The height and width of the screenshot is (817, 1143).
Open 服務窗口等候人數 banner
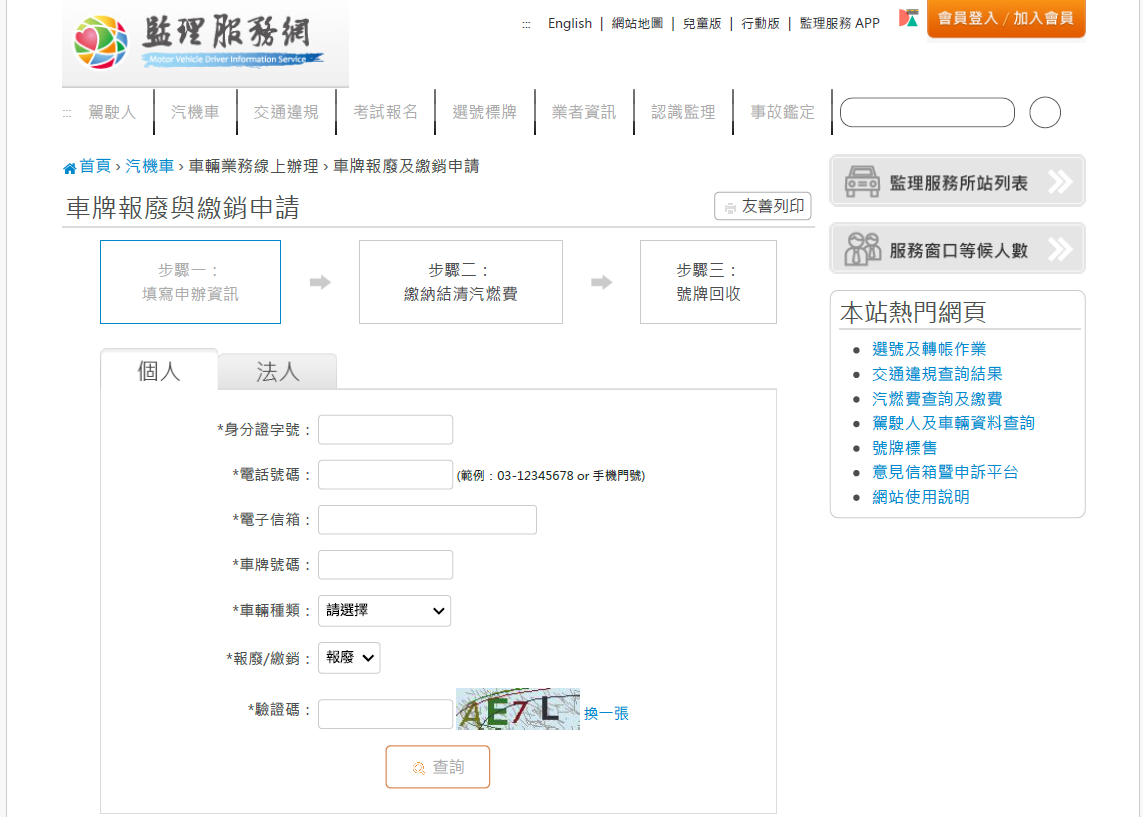[x=957, y=249]
